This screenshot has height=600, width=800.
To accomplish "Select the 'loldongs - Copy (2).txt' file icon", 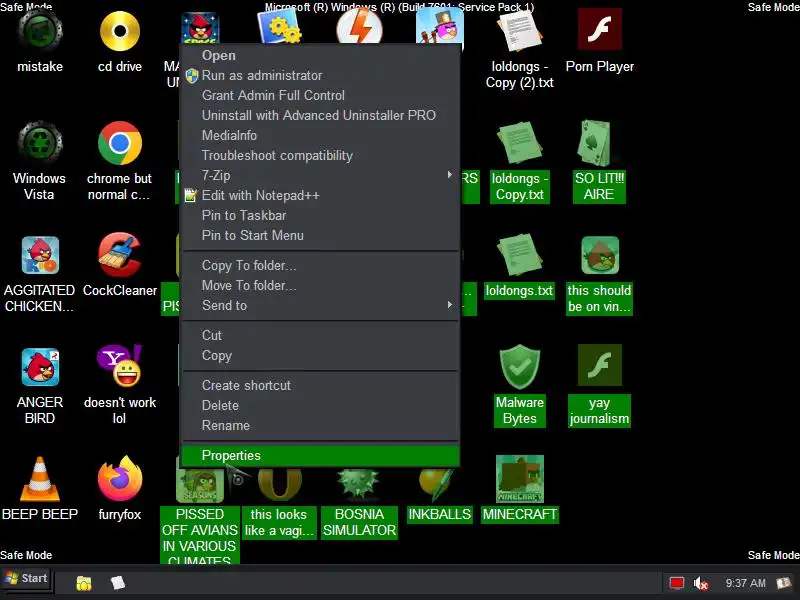I will (x=519, y=31).
